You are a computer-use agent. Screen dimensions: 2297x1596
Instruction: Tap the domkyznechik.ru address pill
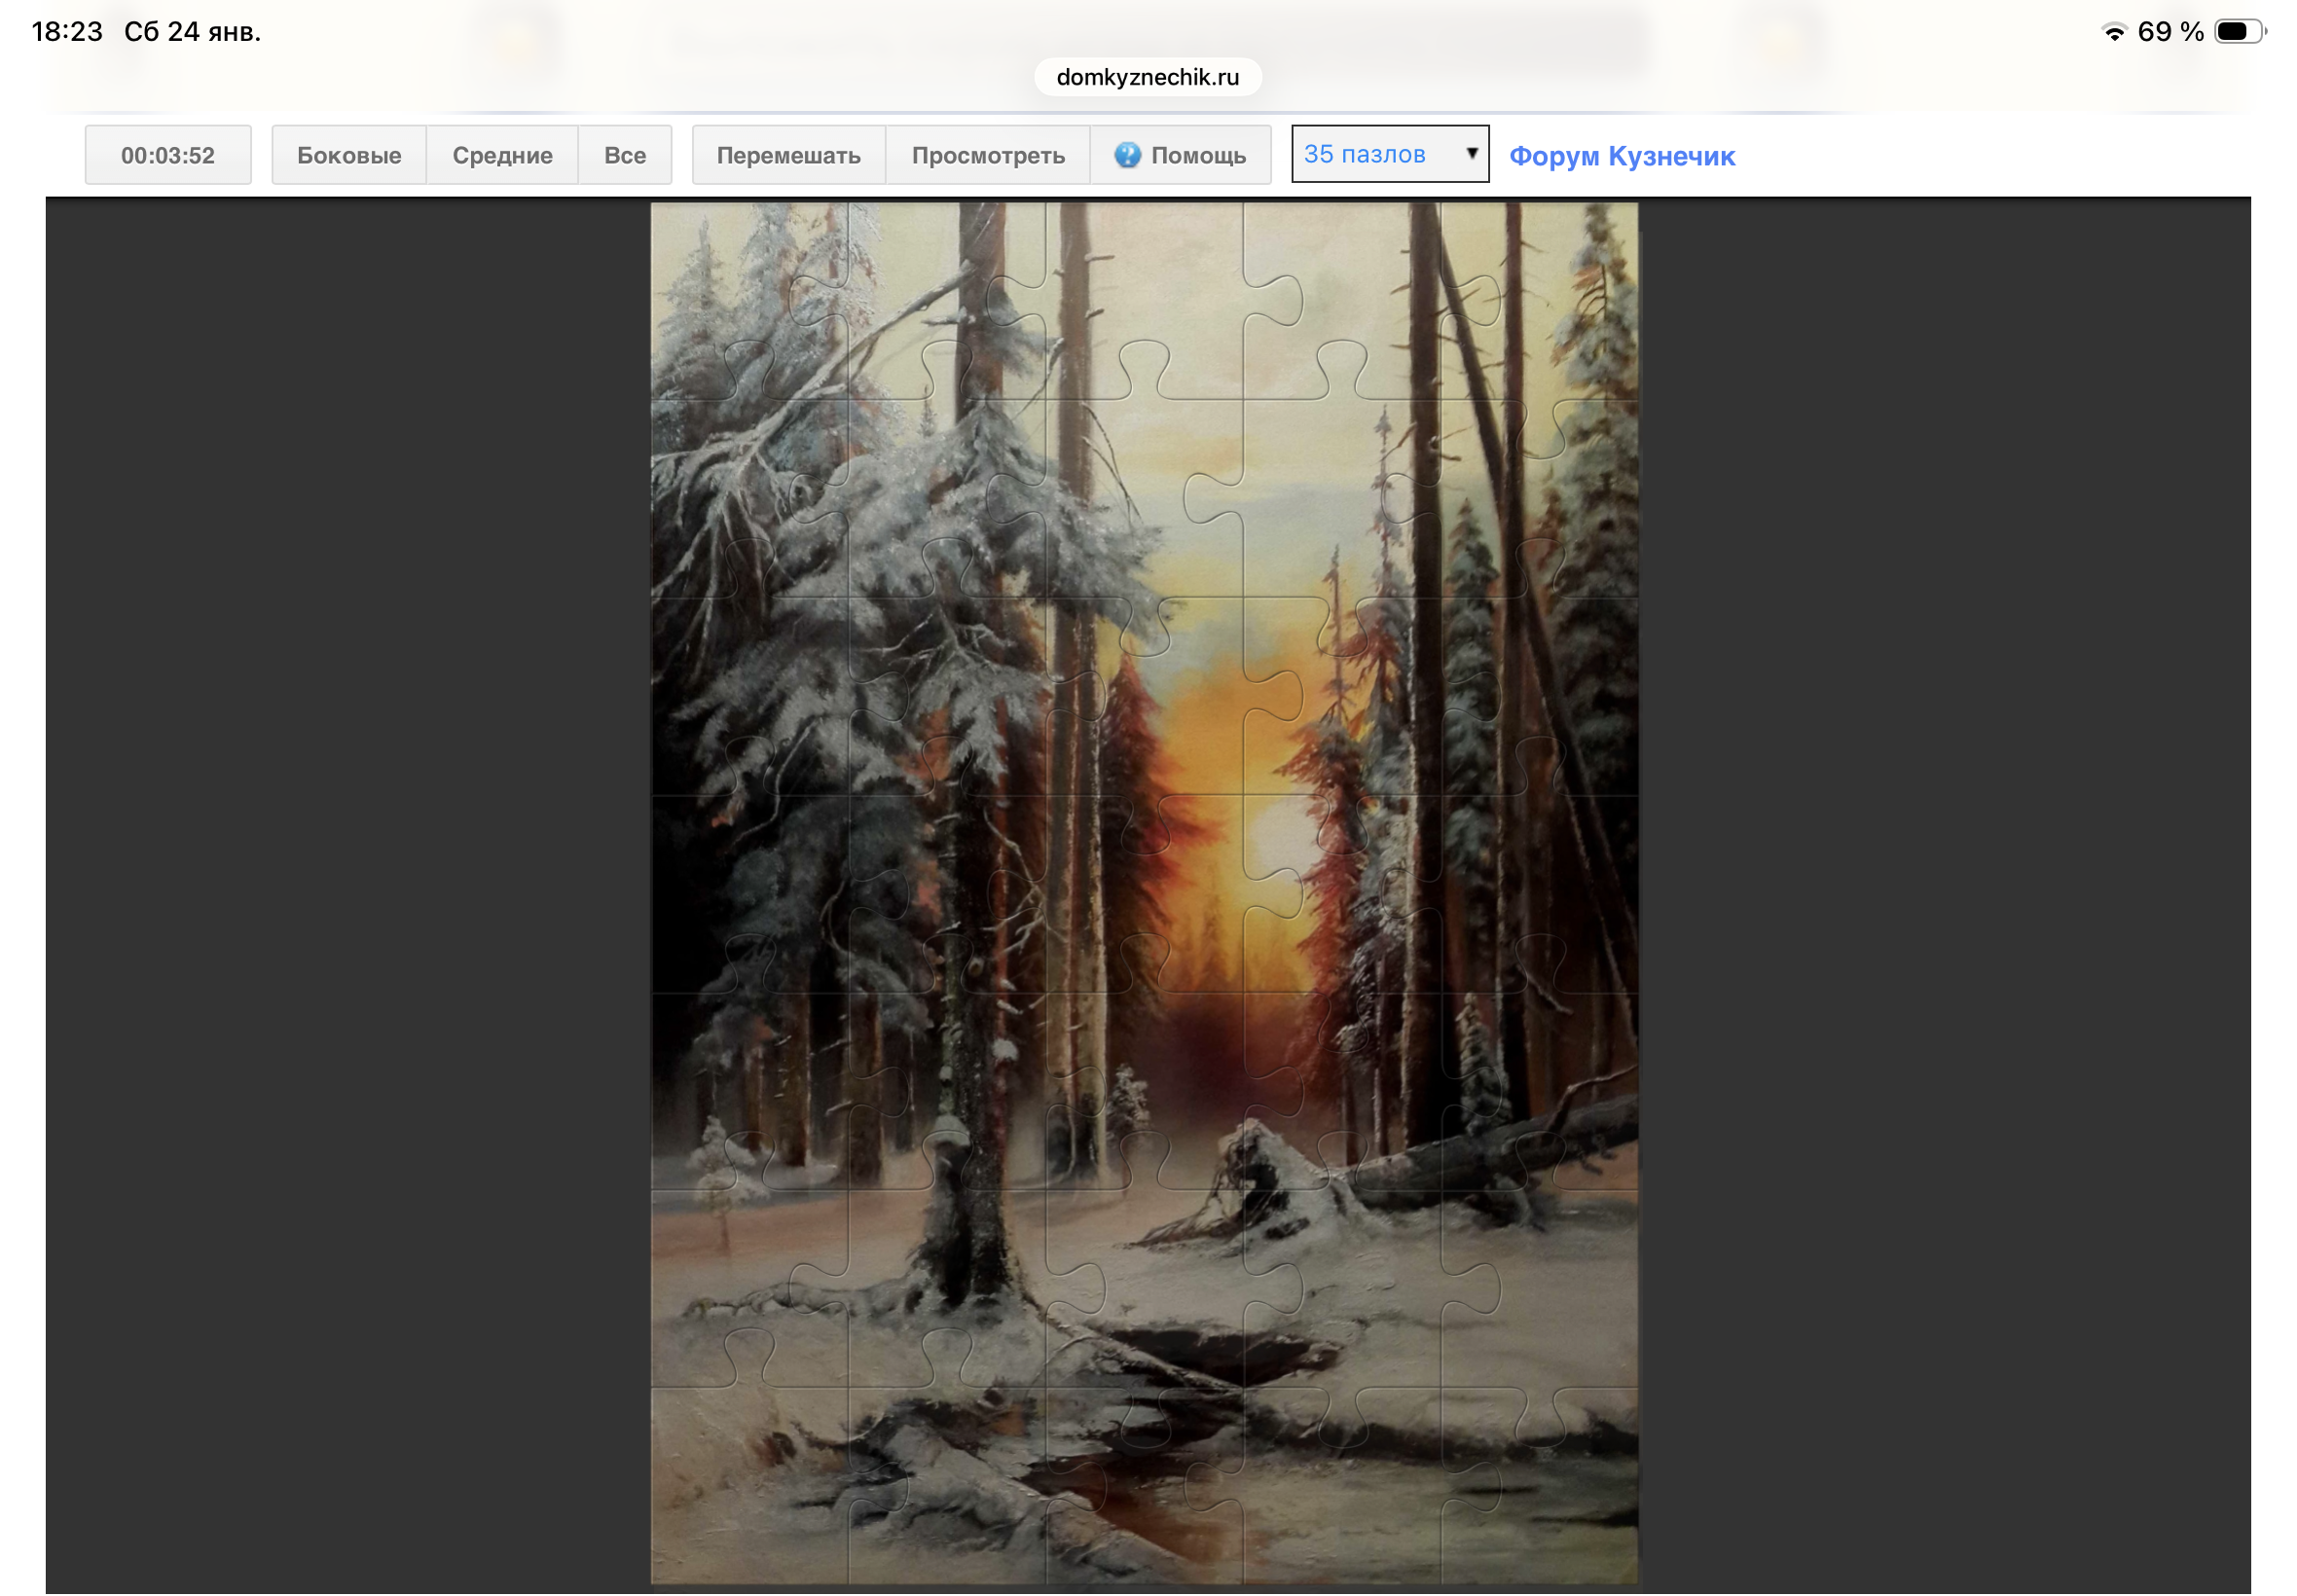1147,77
